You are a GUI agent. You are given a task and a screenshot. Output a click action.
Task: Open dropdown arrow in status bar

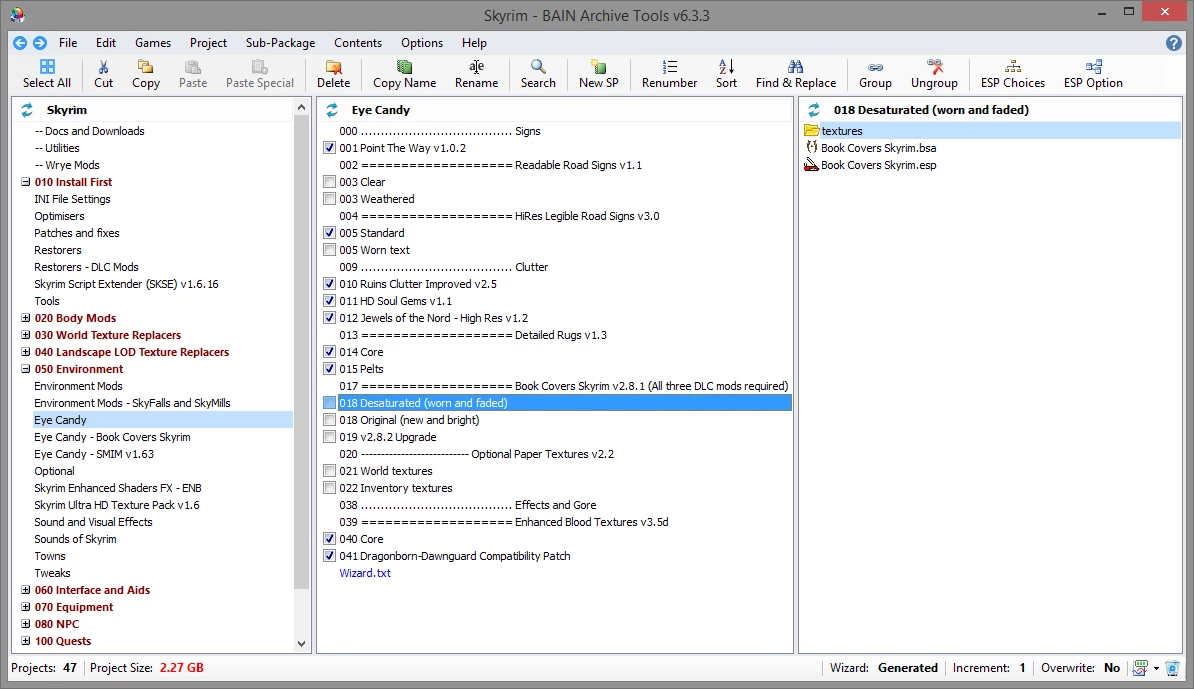1156,668
